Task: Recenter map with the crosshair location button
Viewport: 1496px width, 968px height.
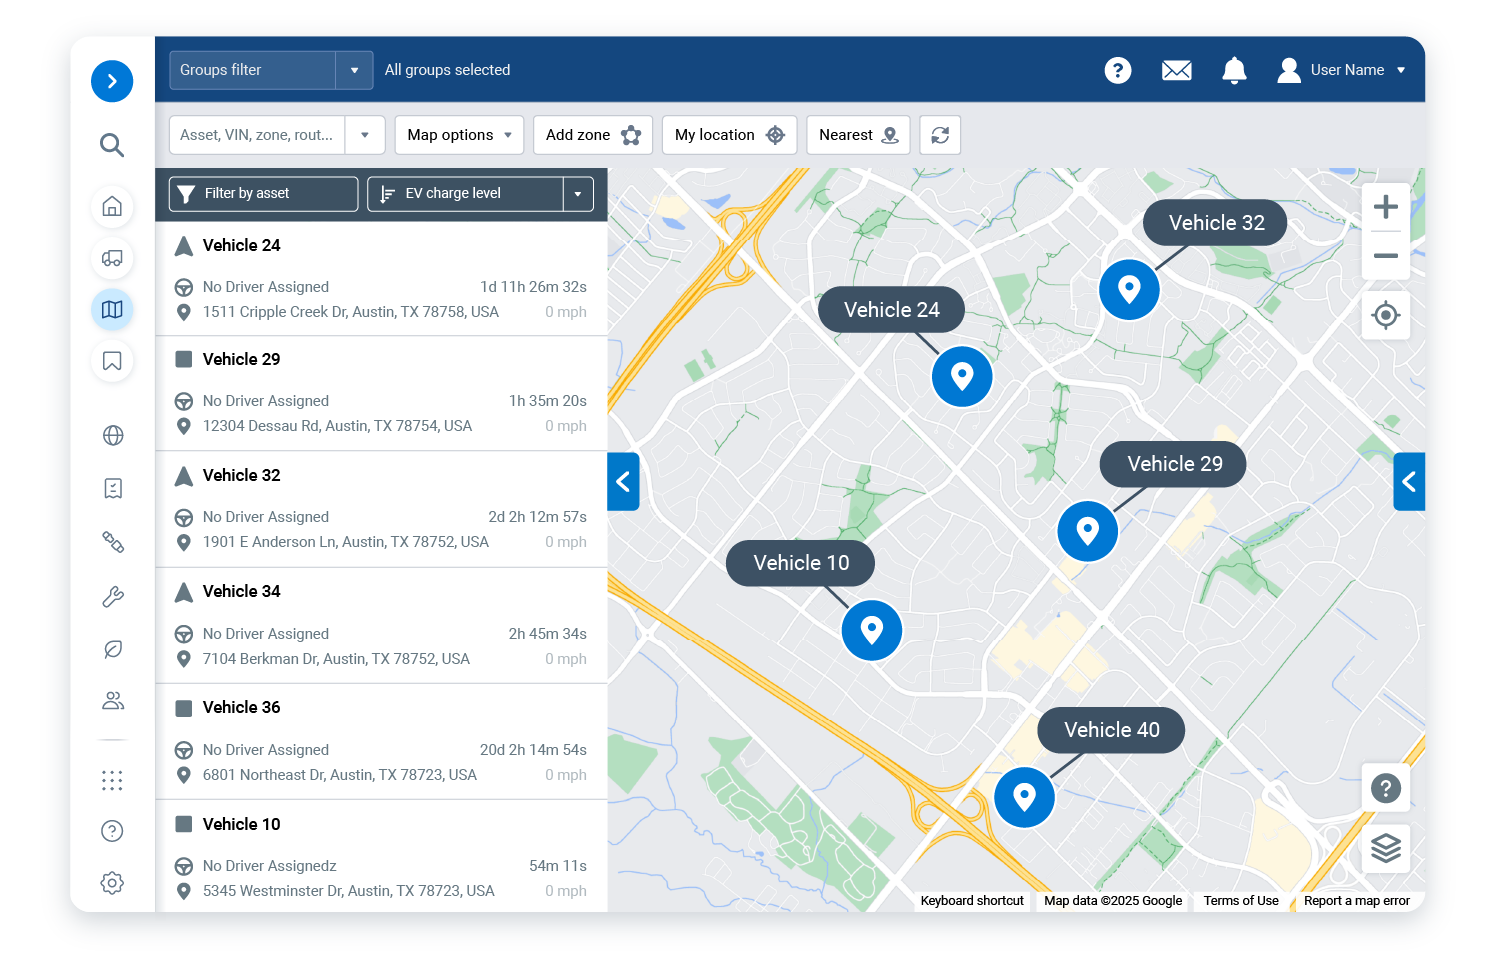Action: [1385, 316]
